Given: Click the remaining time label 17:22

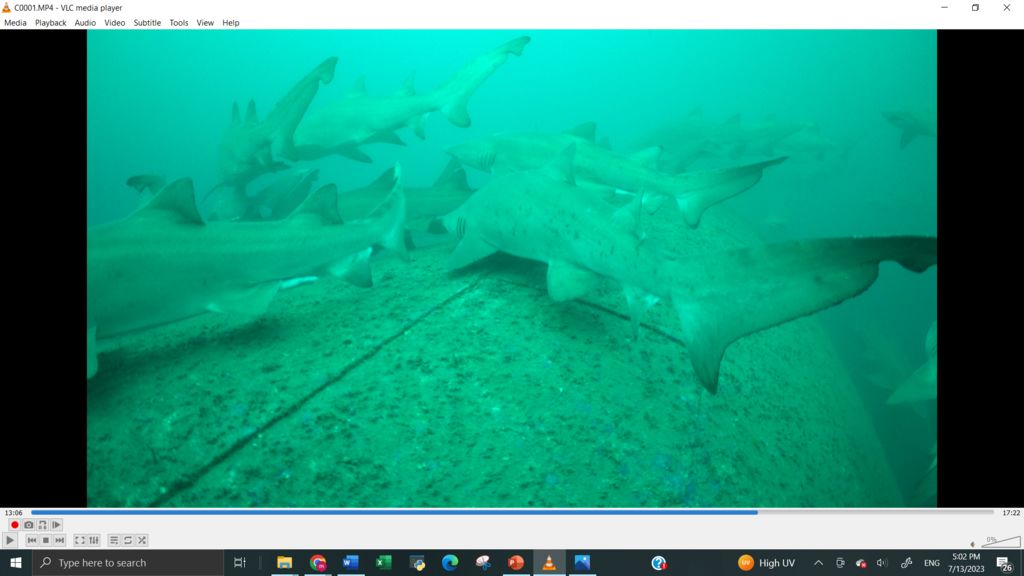Looking at the screenshot, I should click(x=1010, y=513).
